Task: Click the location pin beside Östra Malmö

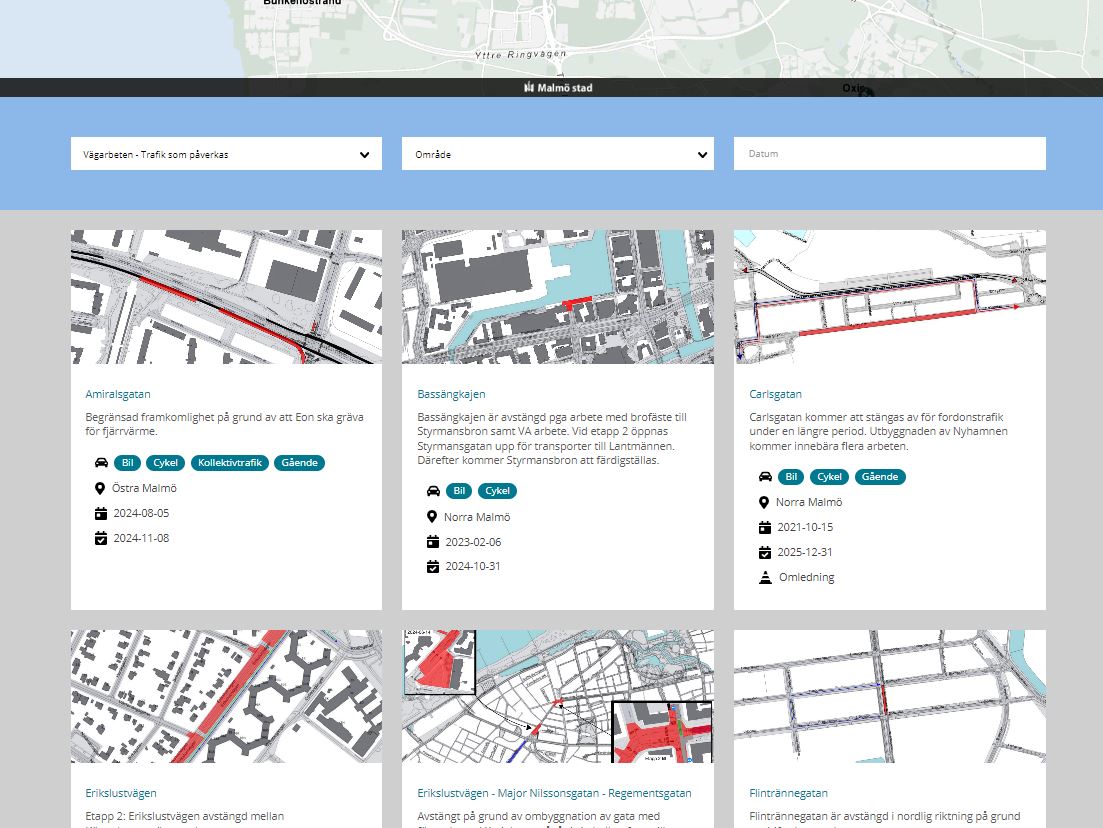Action: tap(100, 489)
